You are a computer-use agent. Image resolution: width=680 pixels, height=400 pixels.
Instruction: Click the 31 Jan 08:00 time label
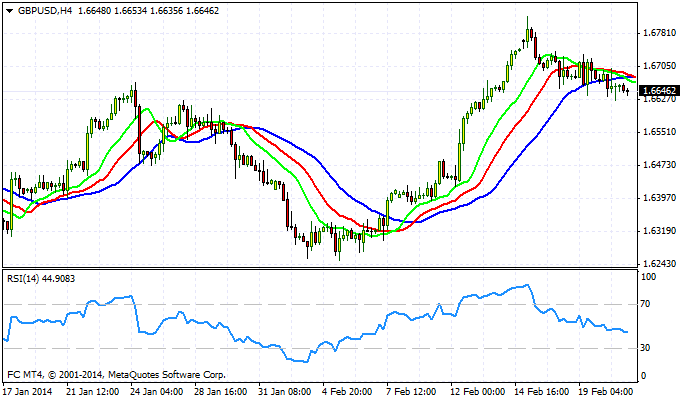pos(284,392)
